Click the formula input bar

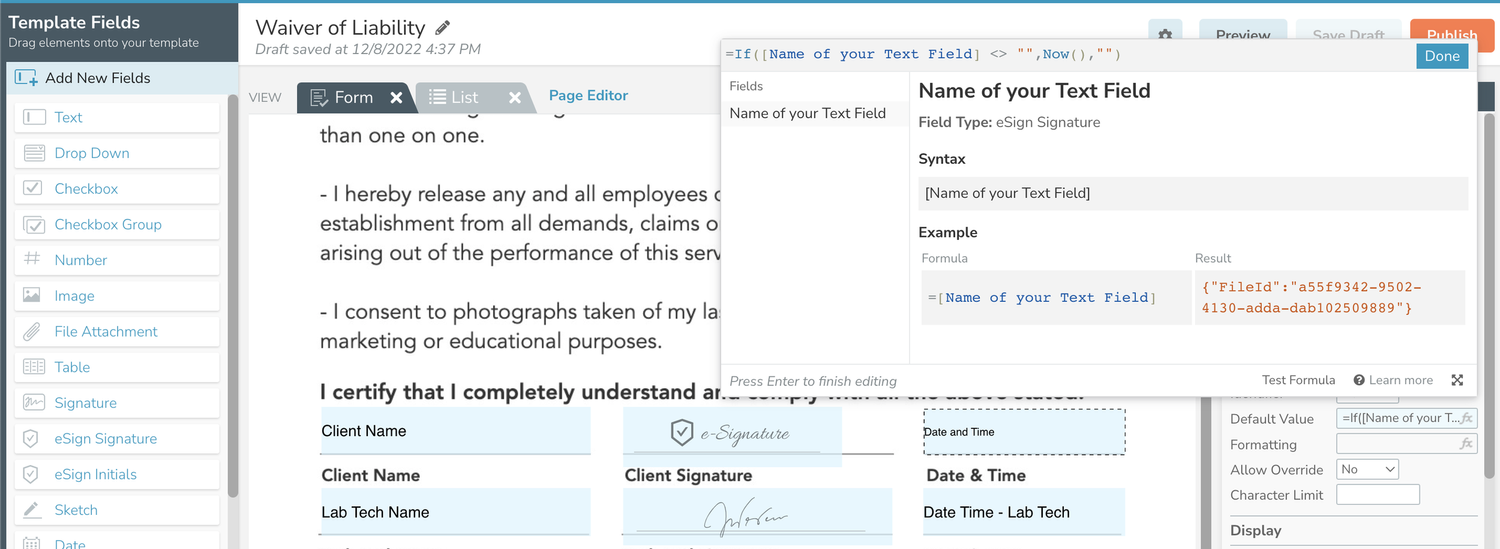coord(1067,55)
